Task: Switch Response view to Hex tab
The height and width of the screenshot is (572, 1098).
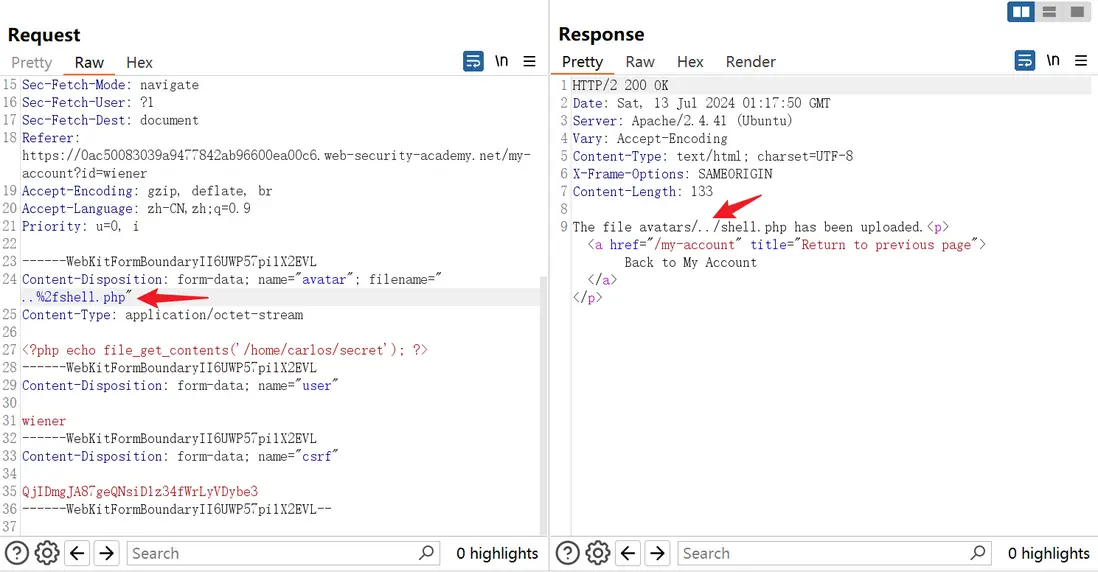Action: 690,62
